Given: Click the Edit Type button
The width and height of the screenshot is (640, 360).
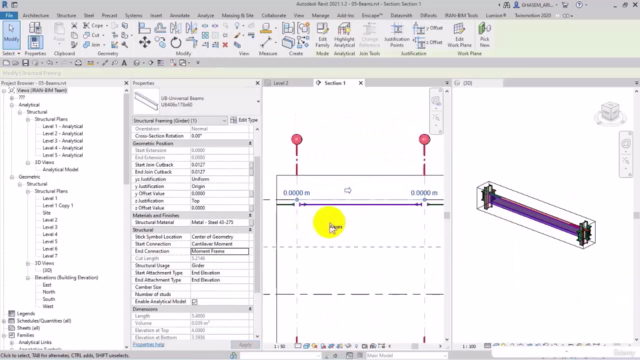Looking at the screenshot, I should 244,120.
